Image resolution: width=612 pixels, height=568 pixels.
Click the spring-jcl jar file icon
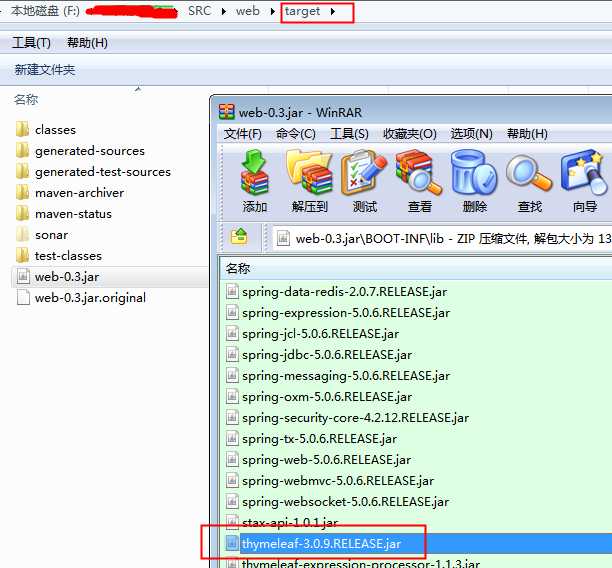point(232,333)
